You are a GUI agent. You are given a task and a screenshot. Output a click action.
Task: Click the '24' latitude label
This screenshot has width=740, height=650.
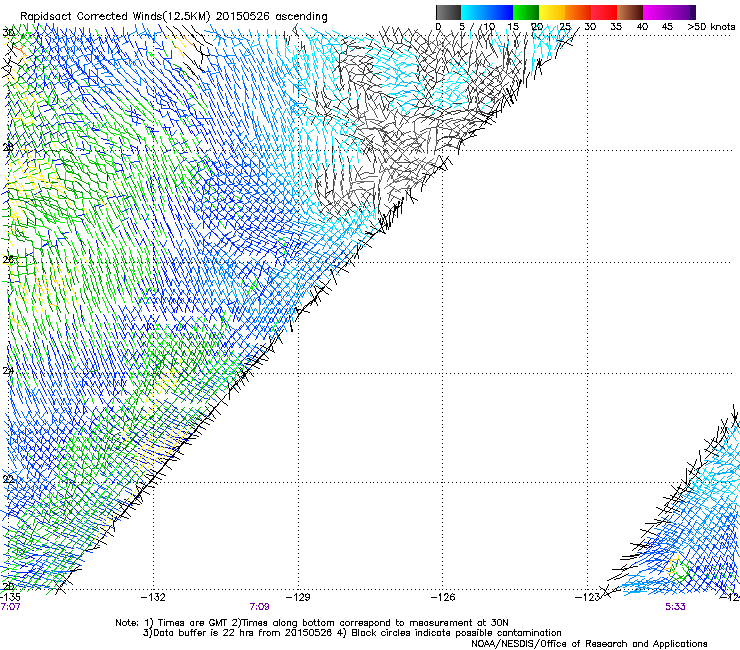pos(8,371)
